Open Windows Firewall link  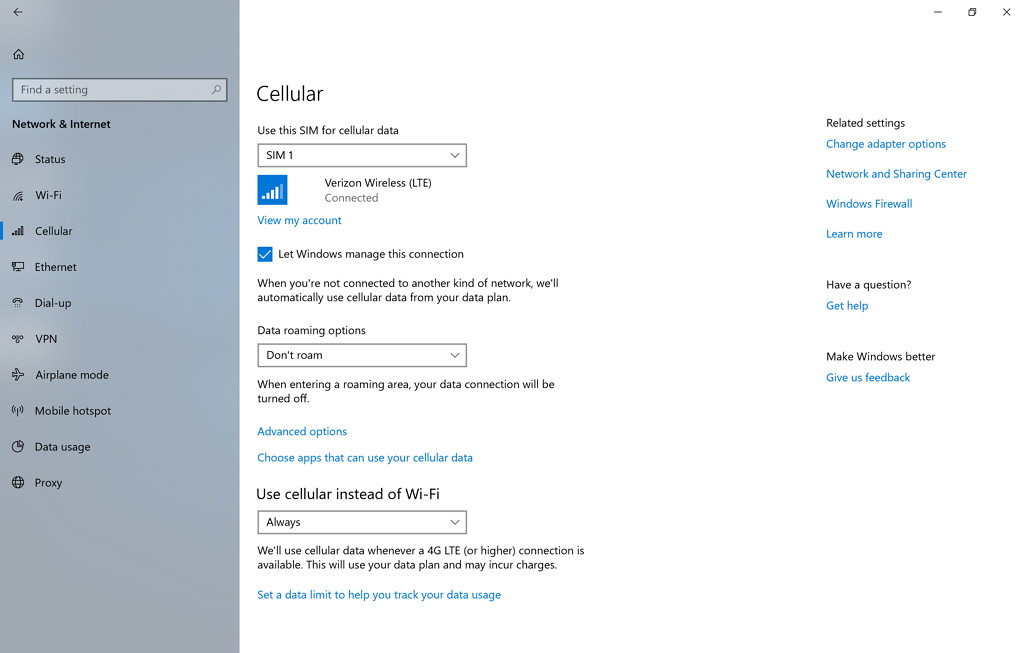click(869, 204)
